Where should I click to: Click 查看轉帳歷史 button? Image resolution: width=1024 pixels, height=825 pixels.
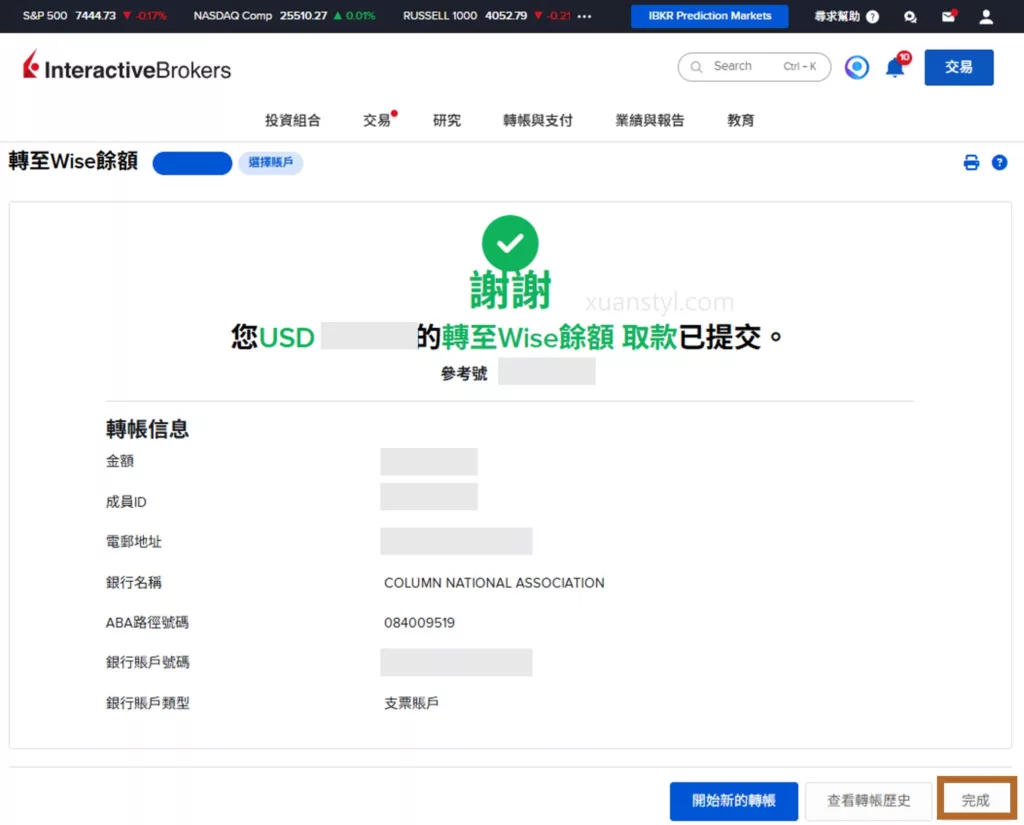pos(868,800)
